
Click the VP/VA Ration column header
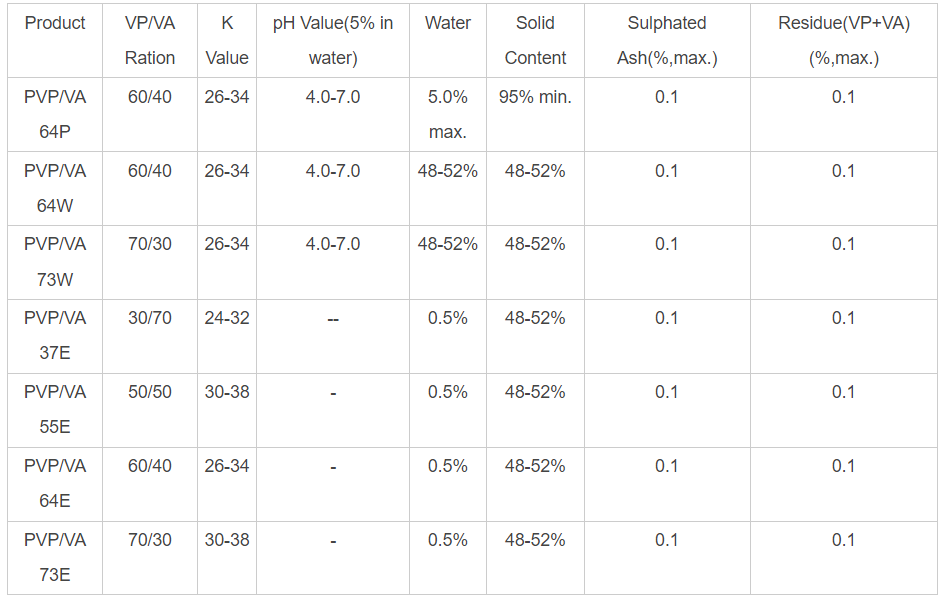click(x=150, y=40)
